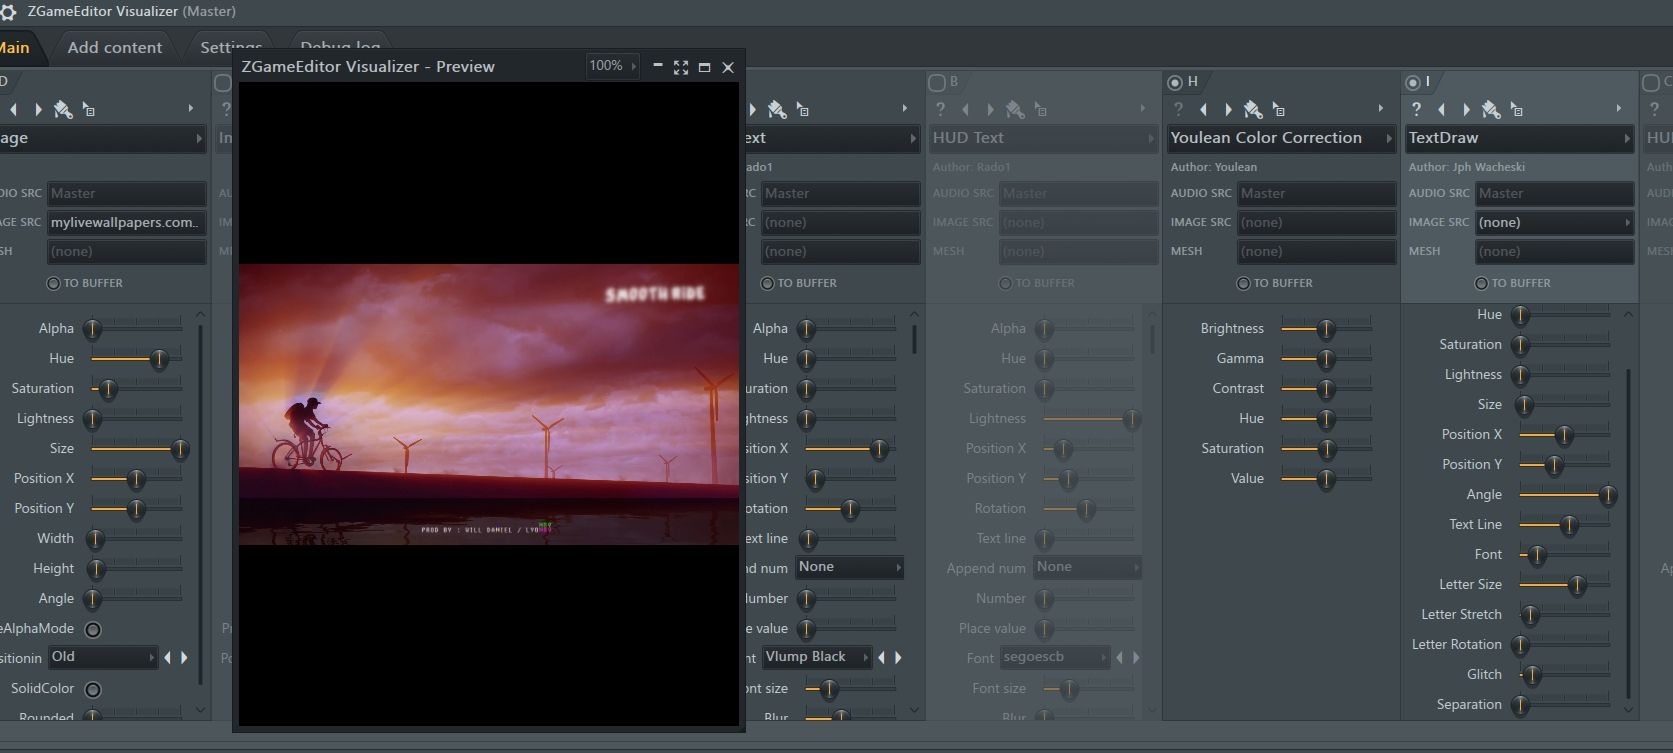
Task: Click MESH field in Youlean Color Correction
Action: 1316,251
